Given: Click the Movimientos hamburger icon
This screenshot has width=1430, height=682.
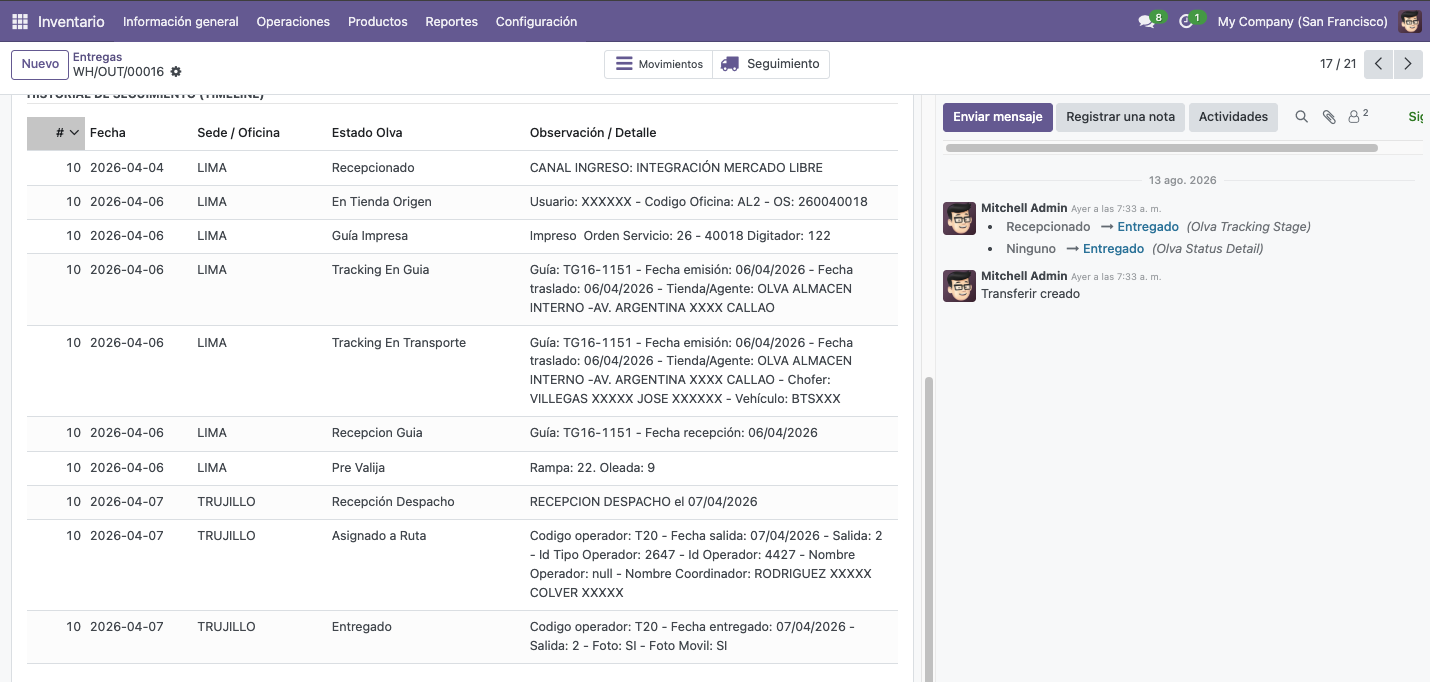Looking at the screenshot, I should (624, 64).
